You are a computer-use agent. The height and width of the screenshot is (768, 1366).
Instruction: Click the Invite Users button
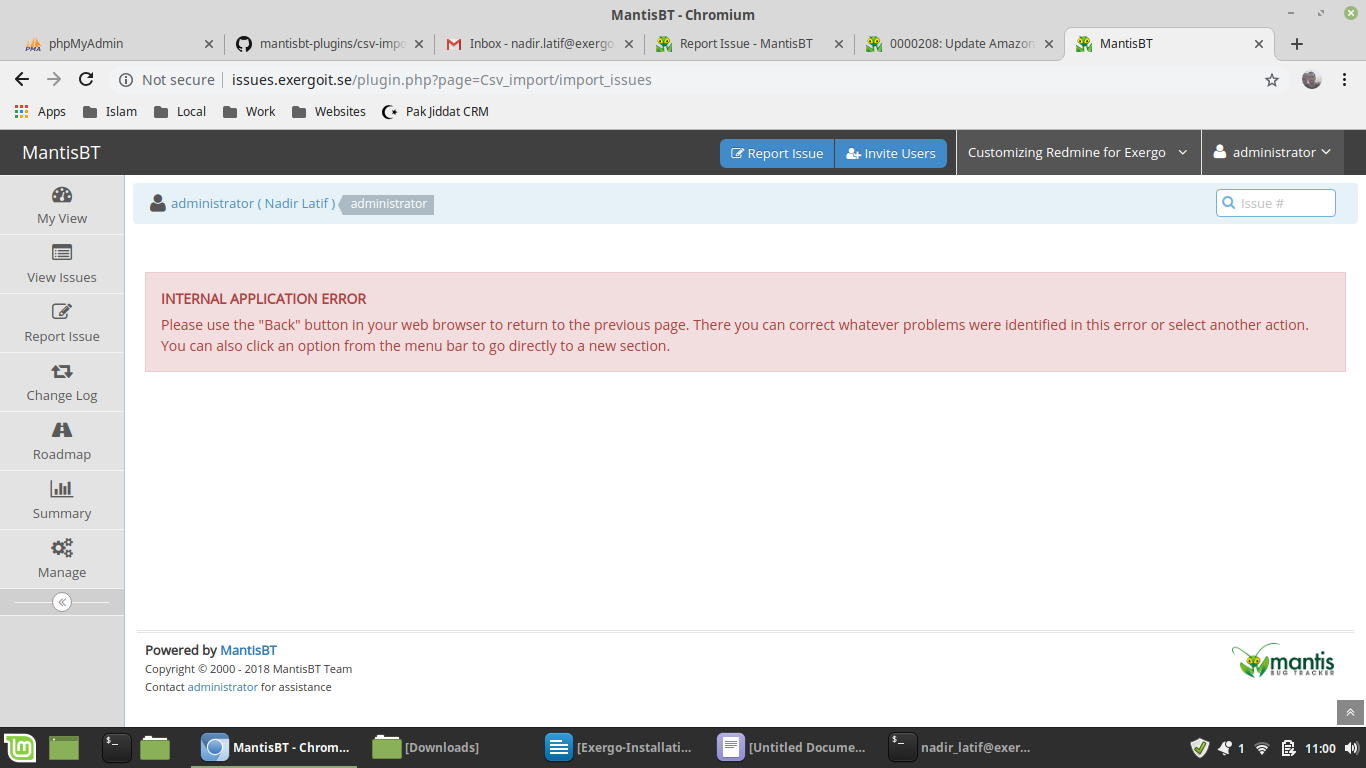click(x=891, y=153)
